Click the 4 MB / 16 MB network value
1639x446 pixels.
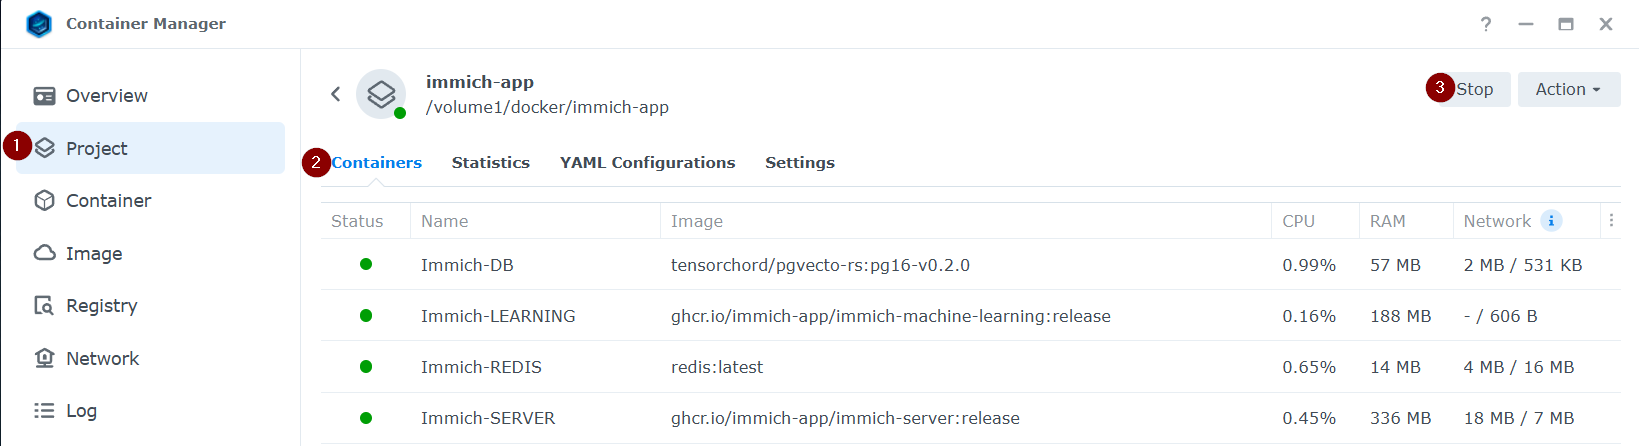1519,367
